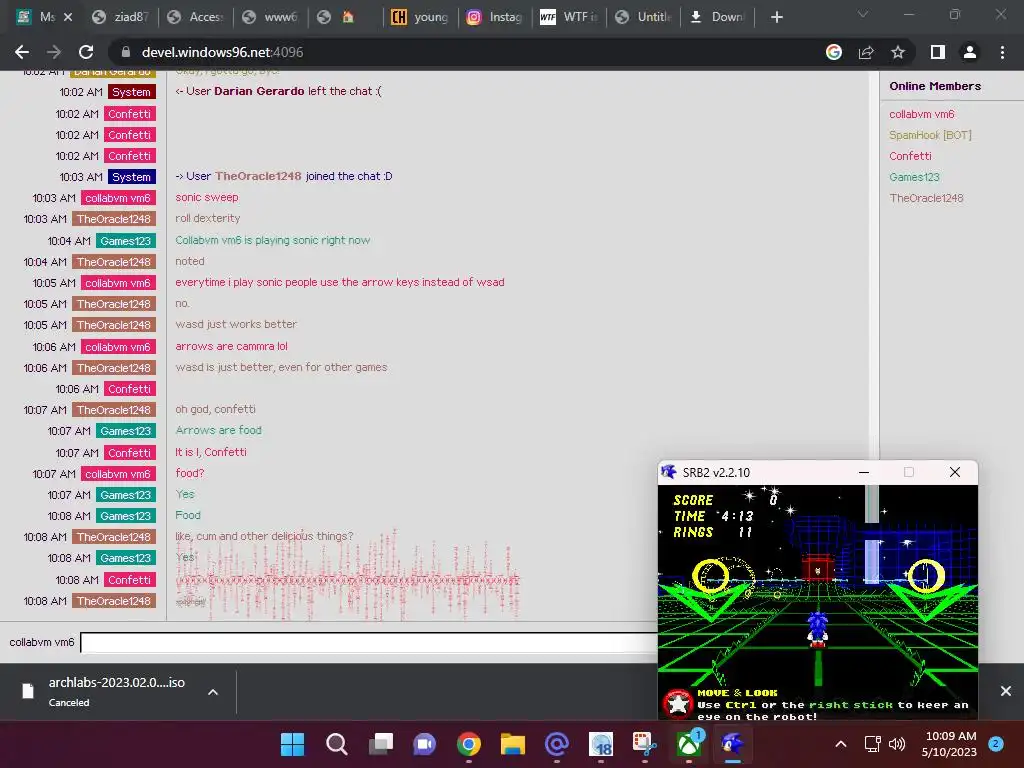
Task: Switch to the Untitled tab
Action: pyautogui.click(x=645, y=17)
